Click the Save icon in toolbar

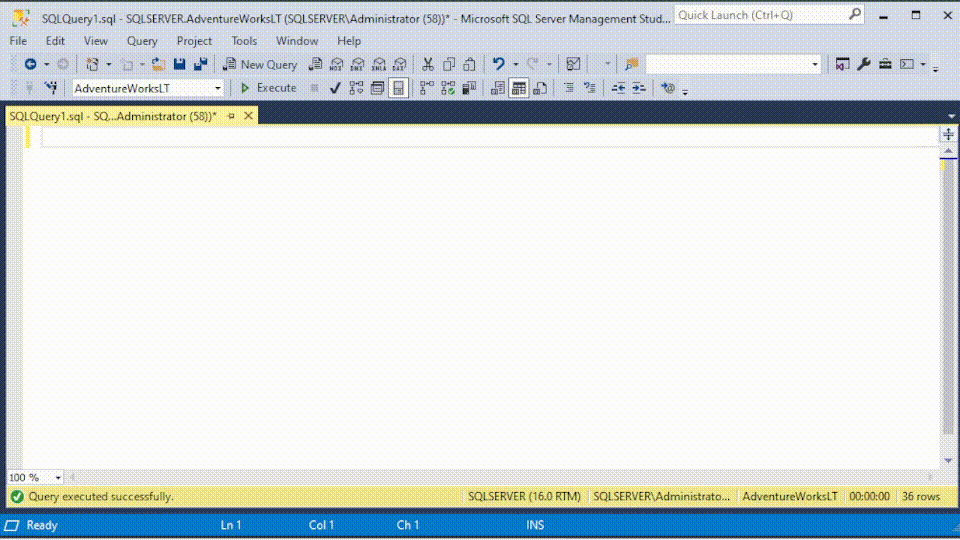click(180, 64)
